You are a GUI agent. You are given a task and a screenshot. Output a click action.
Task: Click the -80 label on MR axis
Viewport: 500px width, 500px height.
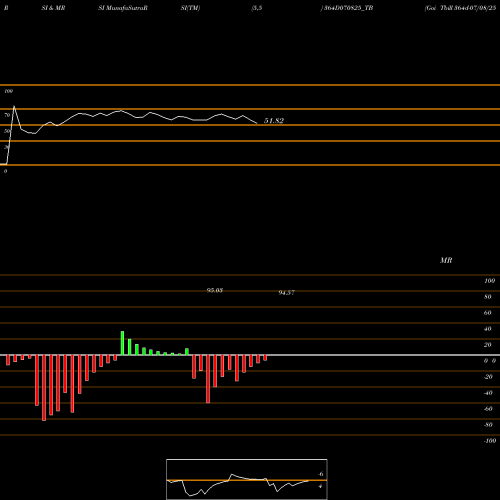pos(488,425)
